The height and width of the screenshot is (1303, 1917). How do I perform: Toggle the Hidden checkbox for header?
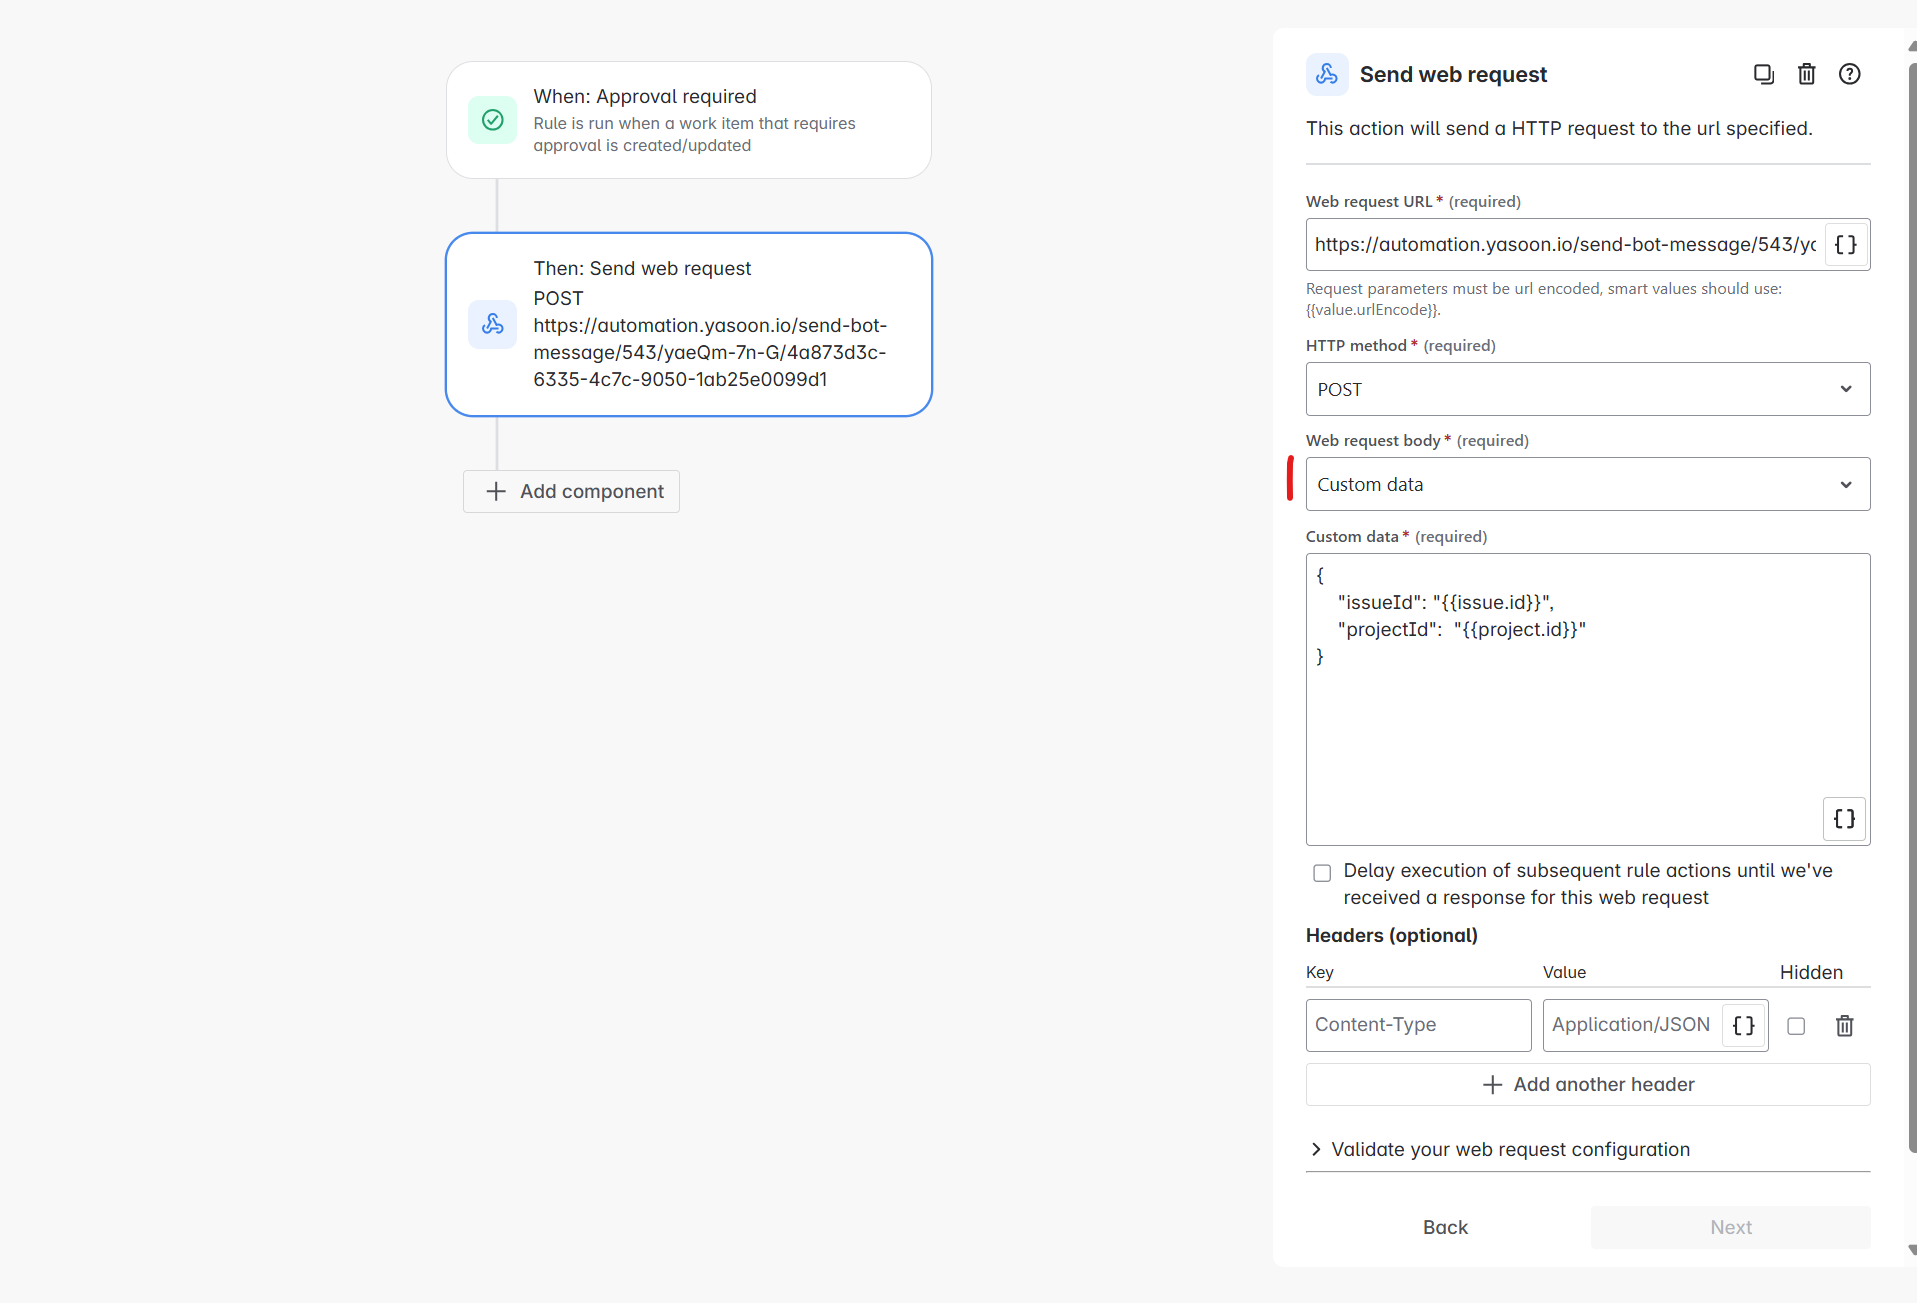1796,1026
